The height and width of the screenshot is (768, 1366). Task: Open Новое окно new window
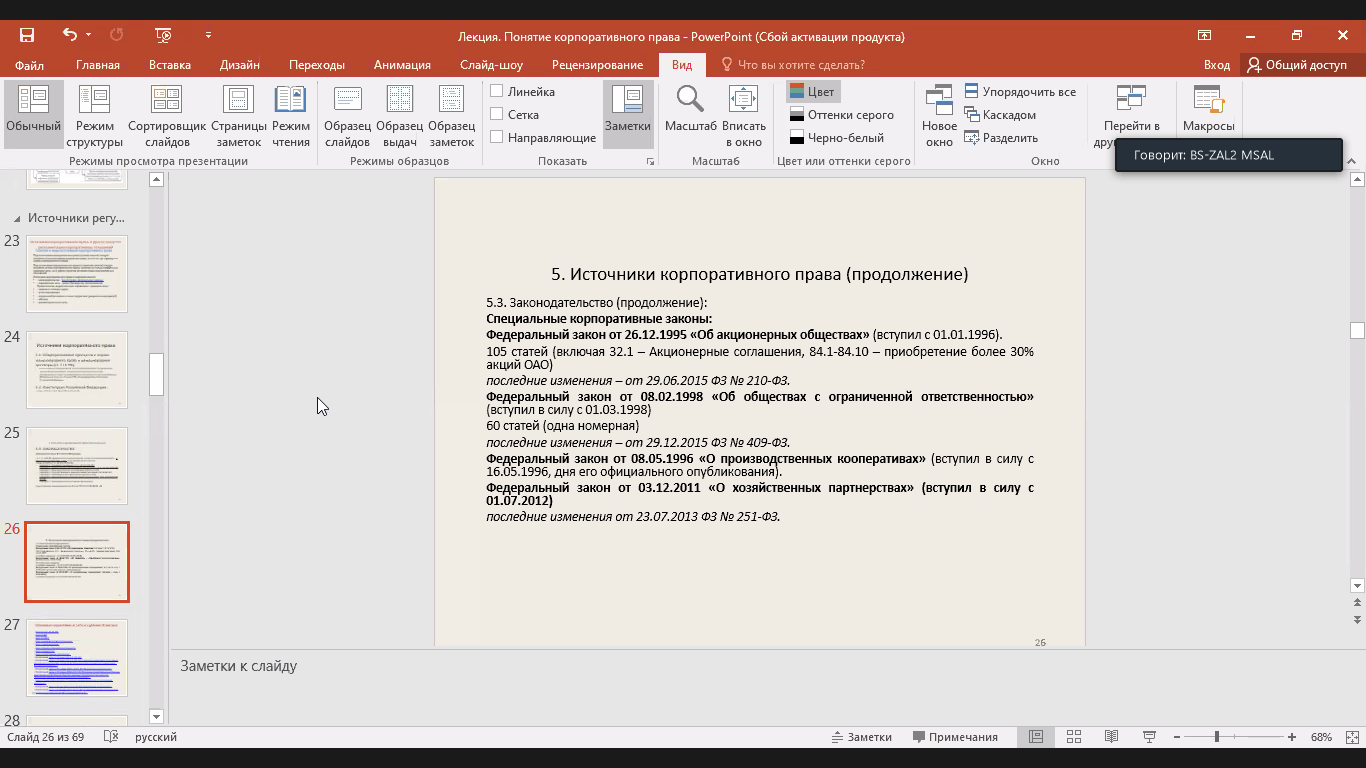point(940,114)
